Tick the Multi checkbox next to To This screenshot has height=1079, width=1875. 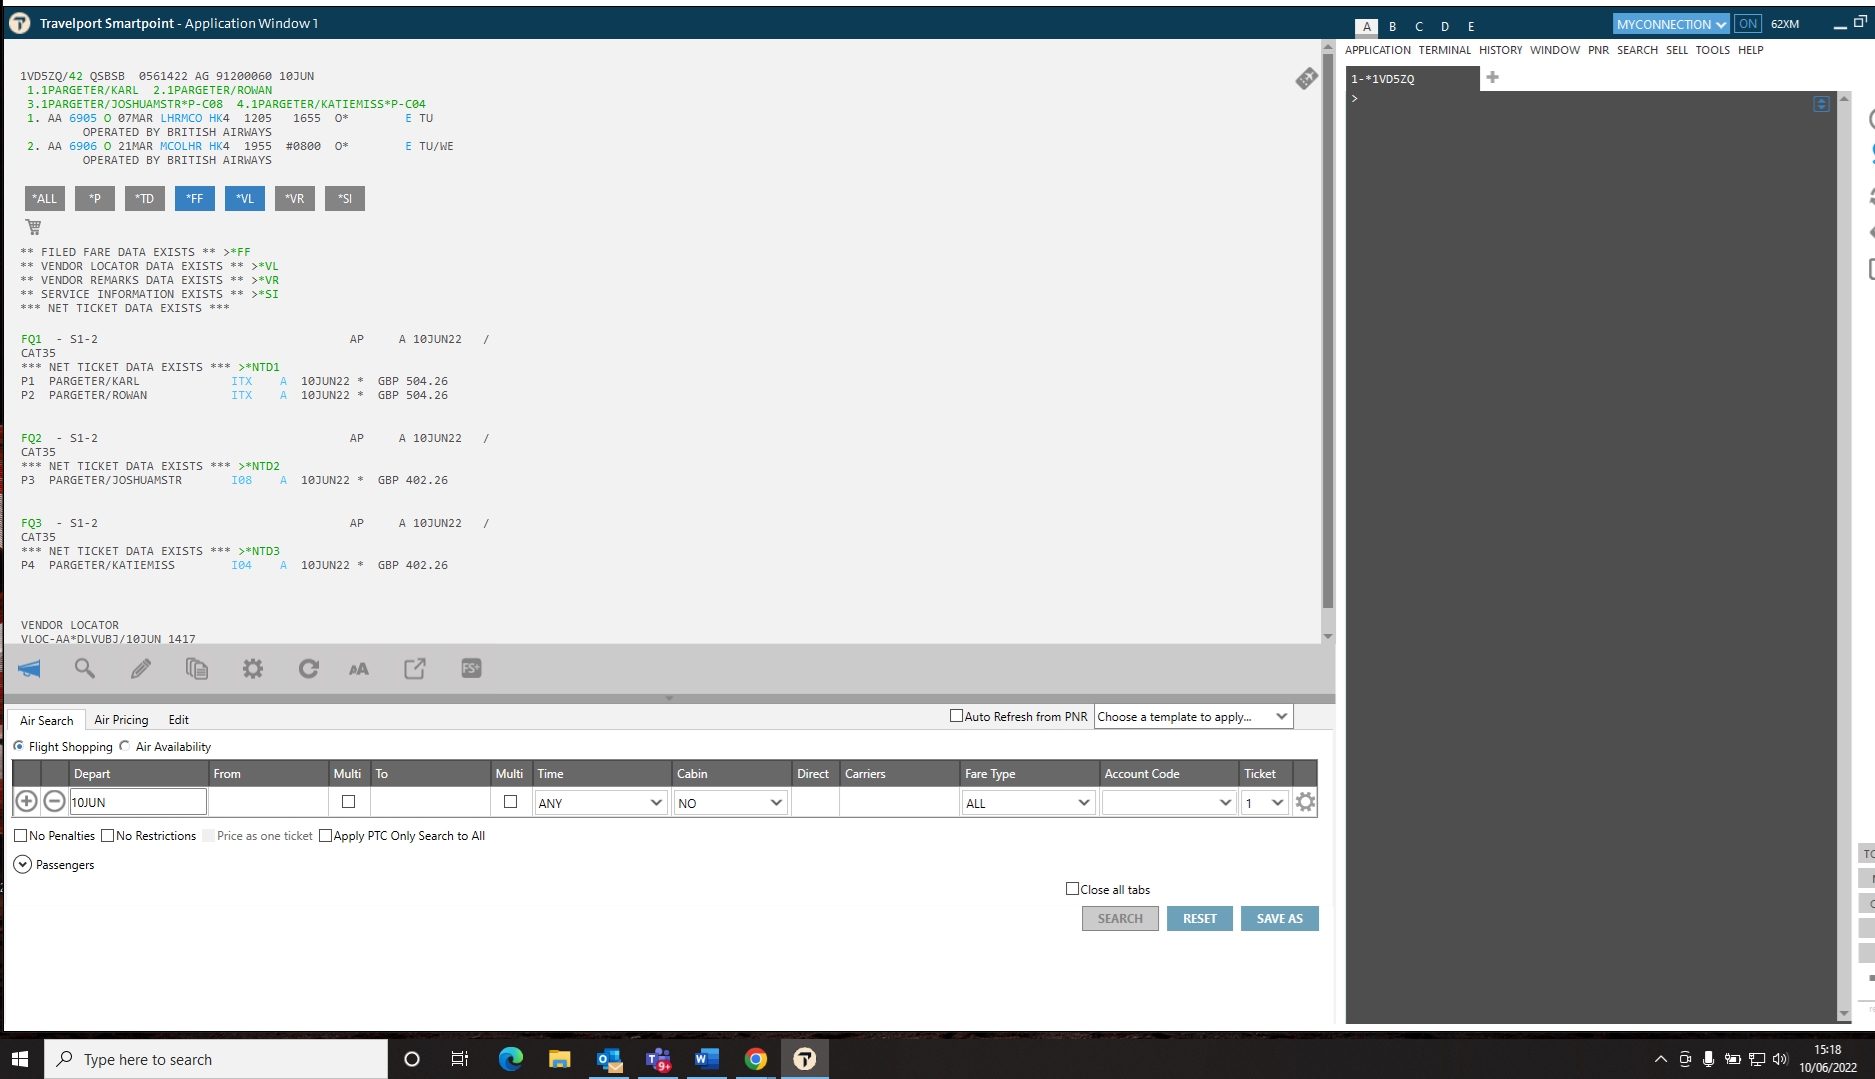(x=510, y=801)
